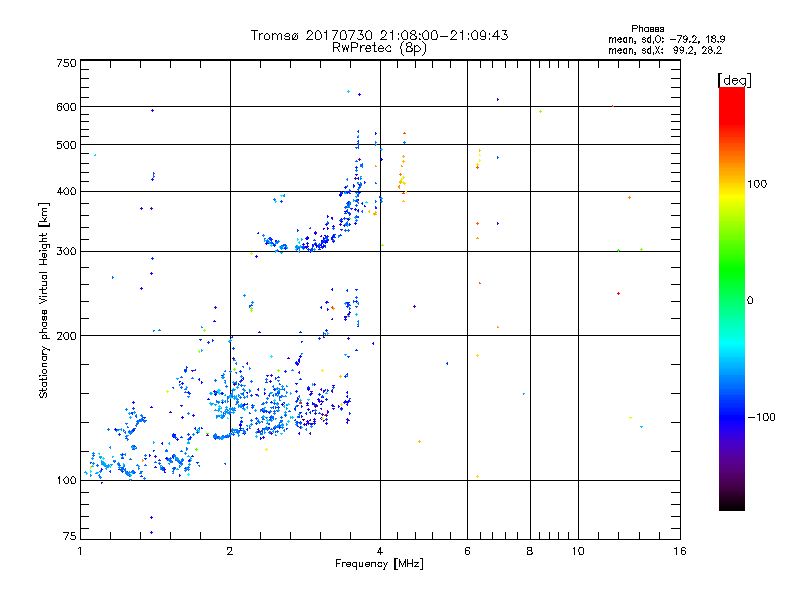Click the x-axis tick label '4'
Viewport: 800px width, 600px height.
[x=380, y=551]
